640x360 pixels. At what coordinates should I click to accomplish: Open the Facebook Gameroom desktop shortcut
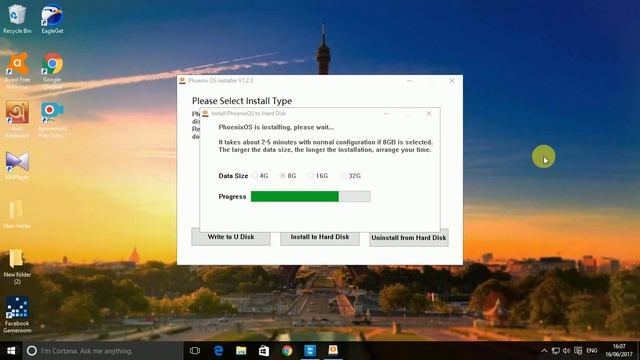coord(17,315)
